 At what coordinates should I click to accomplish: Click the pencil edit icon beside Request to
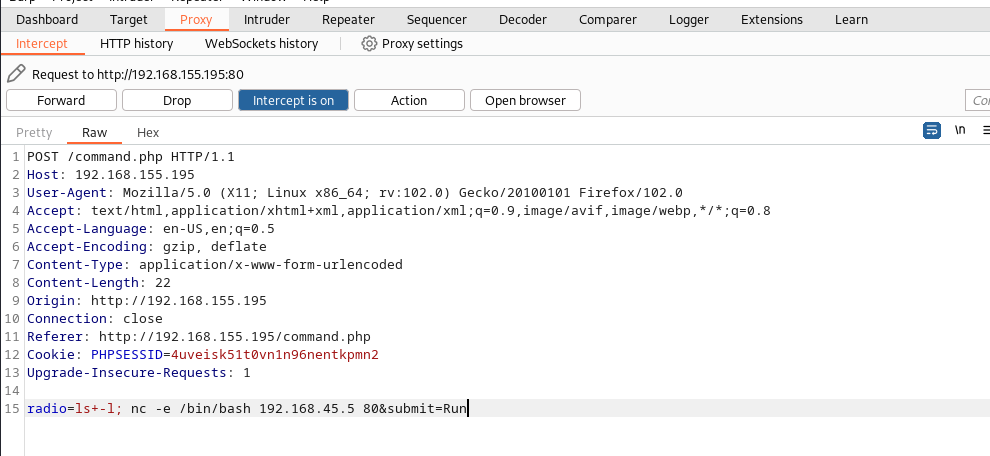16,74
